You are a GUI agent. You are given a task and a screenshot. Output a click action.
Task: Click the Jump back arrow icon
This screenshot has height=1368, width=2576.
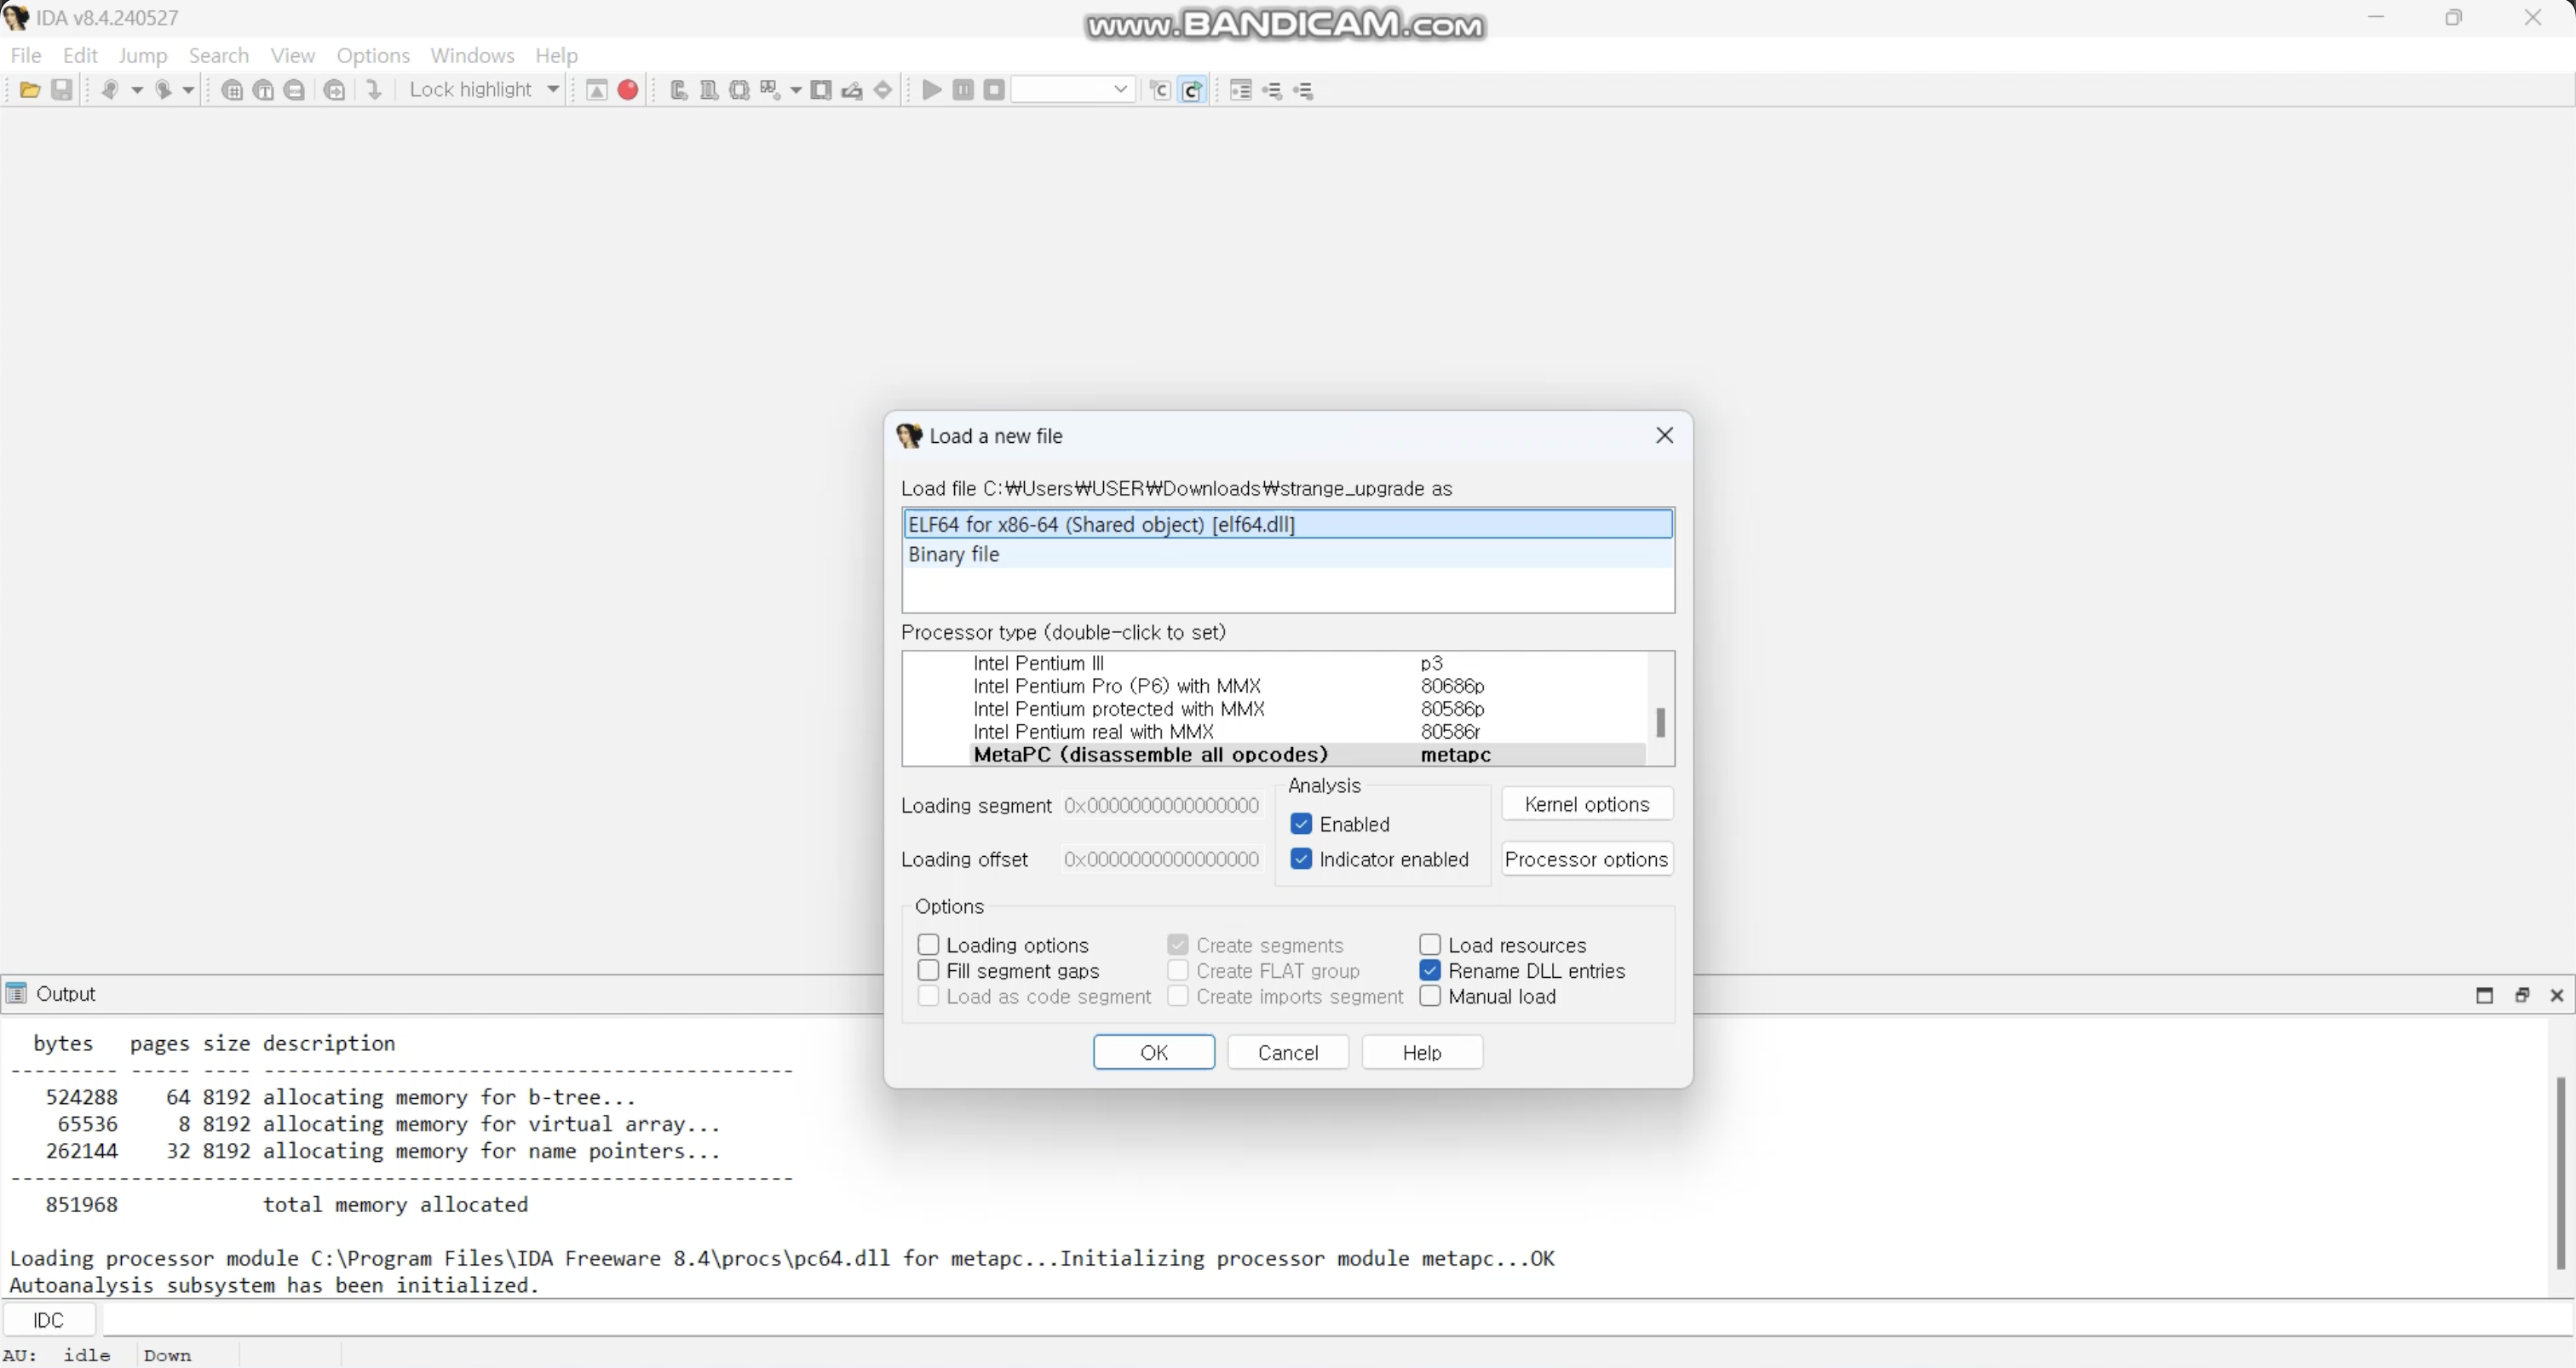coord(110,90)
